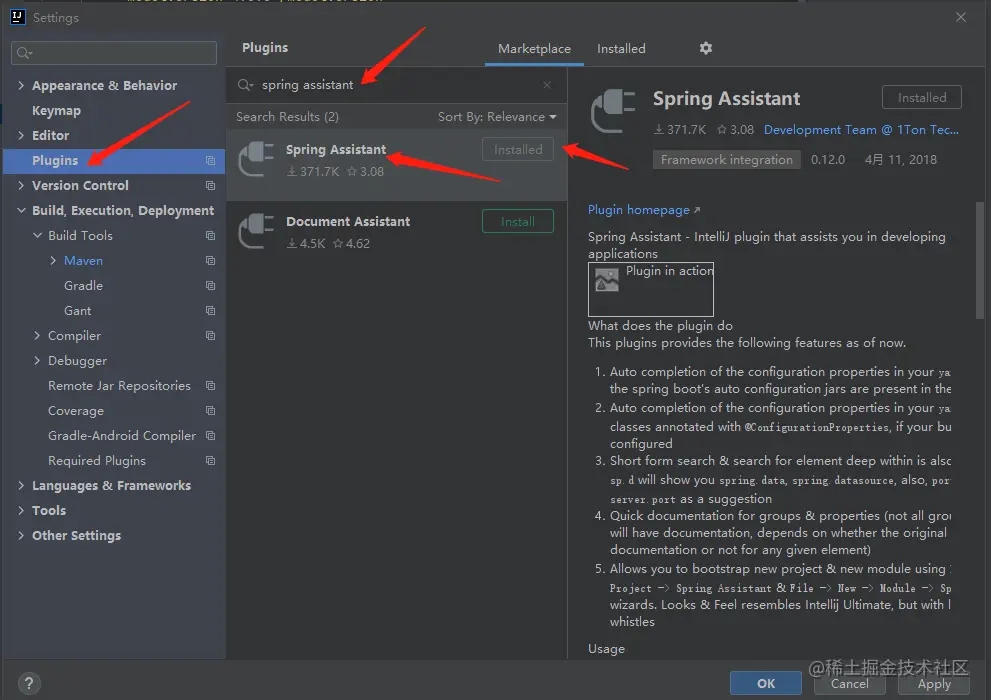Click Install for Document Assistant

(518, 221)
